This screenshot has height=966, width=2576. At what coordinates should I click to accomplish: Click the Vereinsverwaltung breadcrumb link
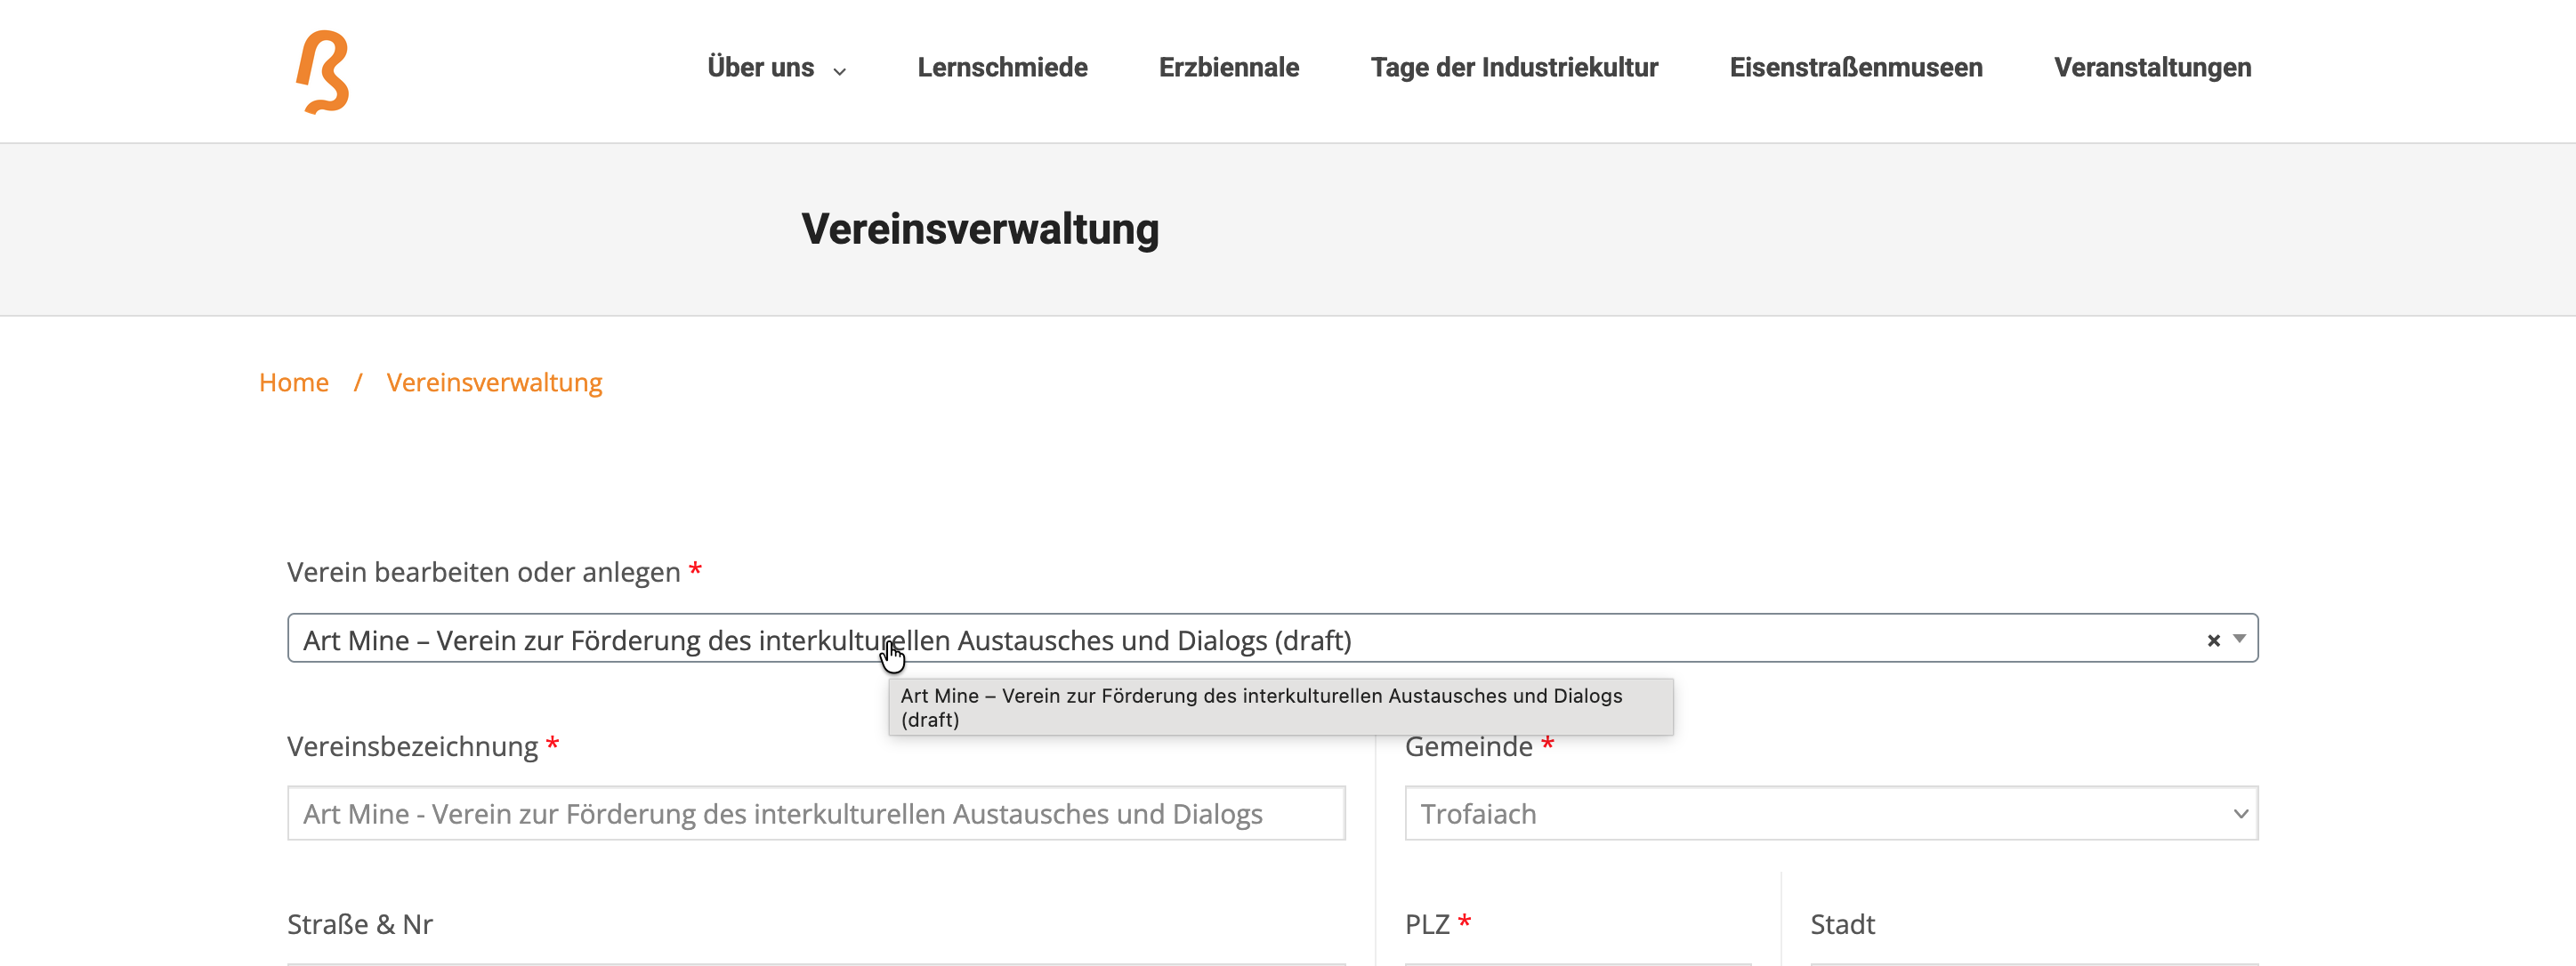[494, 383]
